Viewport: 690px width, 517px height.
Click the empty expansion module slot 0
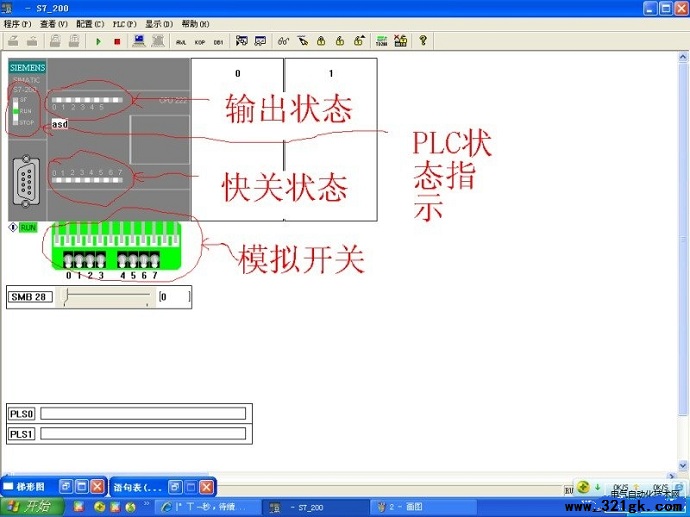tap(238, 139)
